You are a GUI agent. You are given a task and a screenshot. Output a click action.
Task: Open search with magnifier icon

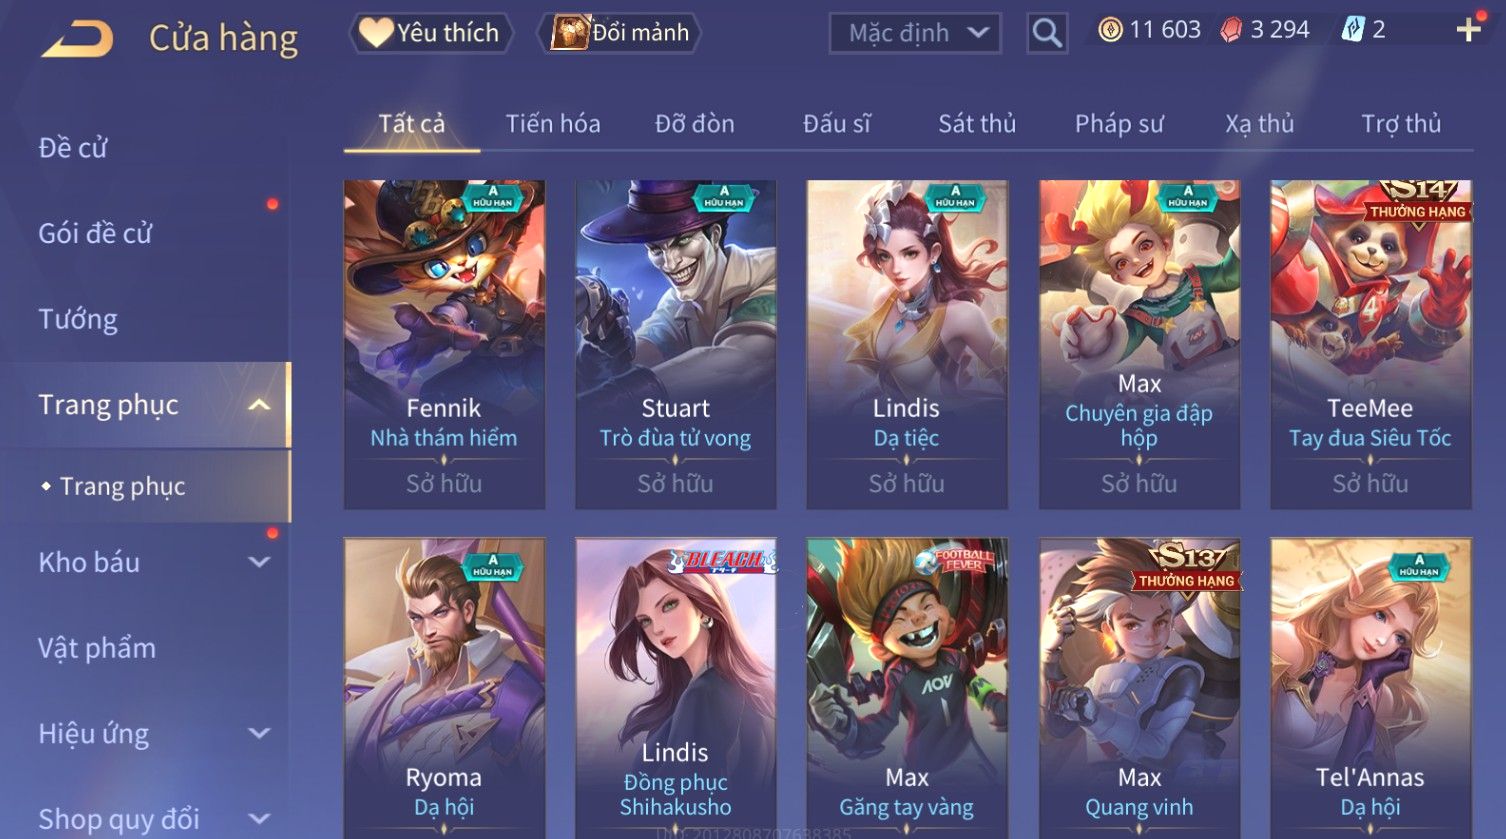[x=1047, y=33]
